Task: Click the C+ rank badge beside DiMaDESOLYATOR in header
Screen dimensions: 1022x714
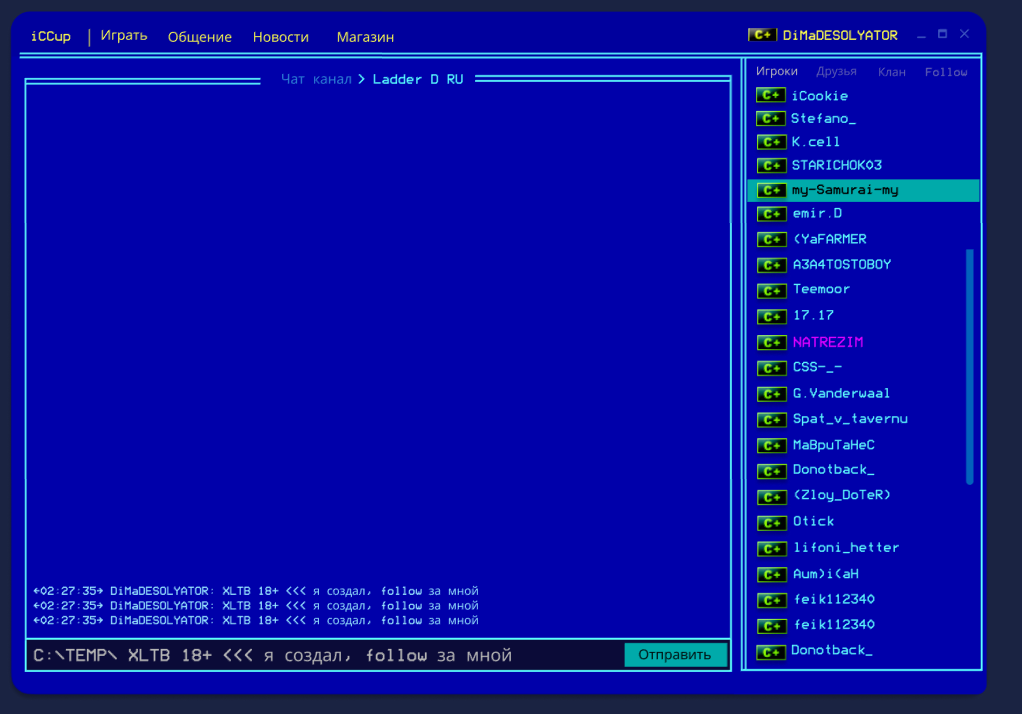Action: click(x=762, y=35)
